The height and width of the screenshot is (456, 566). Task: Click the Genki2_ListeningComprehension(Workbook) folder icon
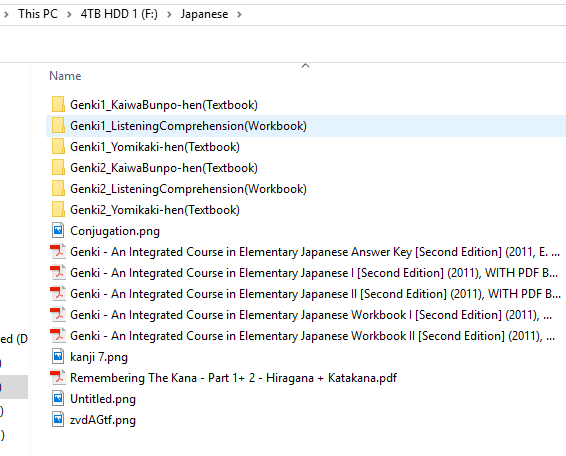[58, 188]
